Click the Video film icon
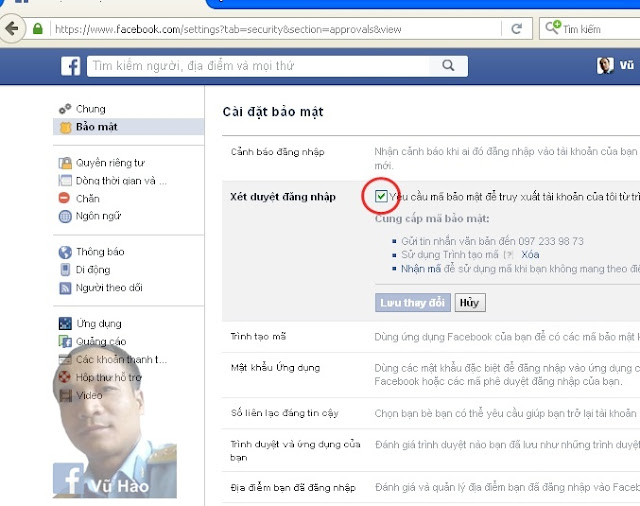The width and height of the screenshot is (640, 506). [x=65, y=395]
